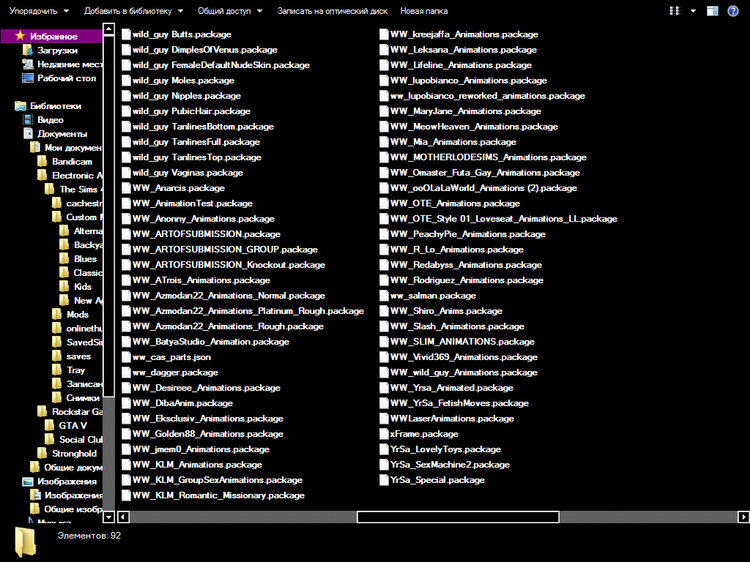Screen dimensions: 750x562
Task: Open the Видео library icon
Action: (x=28, y=120)
